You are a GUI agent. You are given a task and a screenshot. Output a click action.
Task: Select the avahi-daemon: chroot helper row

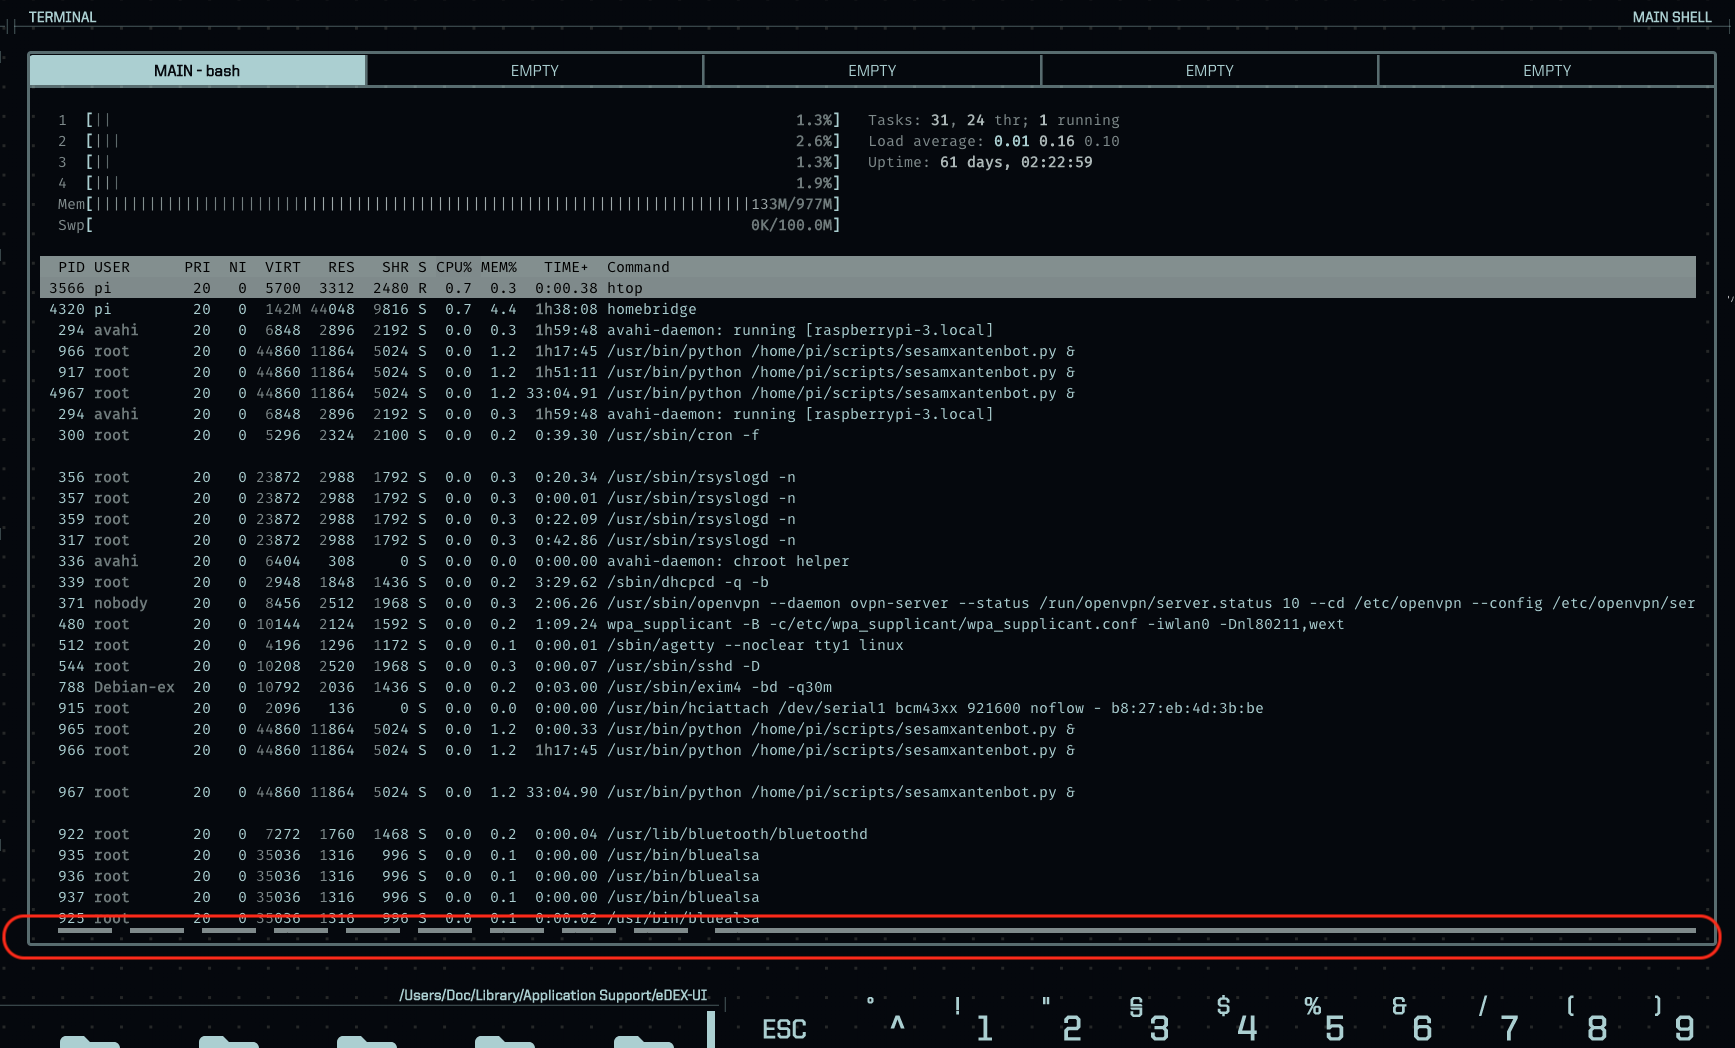(x=868, y=561)
